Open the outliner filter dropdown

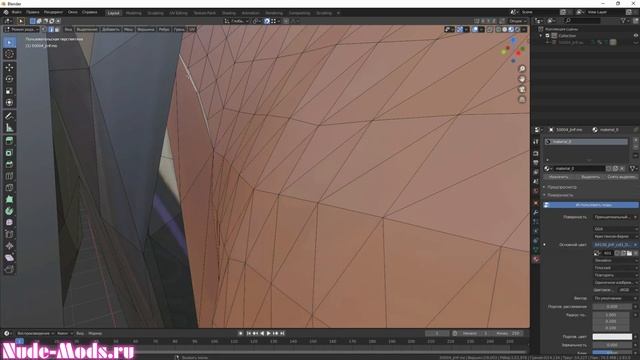pyautogui.click(x=625, y=20)
